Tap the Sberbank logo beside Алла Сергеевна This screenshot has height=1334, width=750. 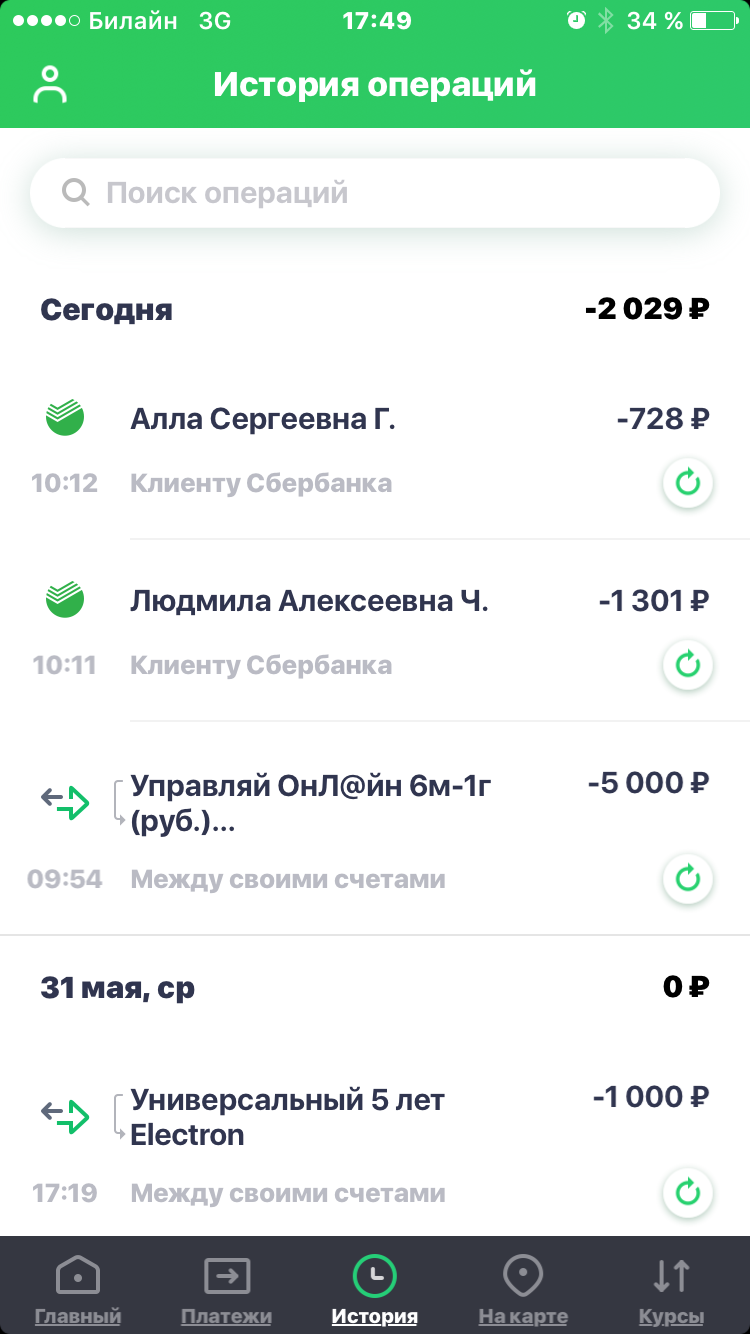[x=65, y=418]
